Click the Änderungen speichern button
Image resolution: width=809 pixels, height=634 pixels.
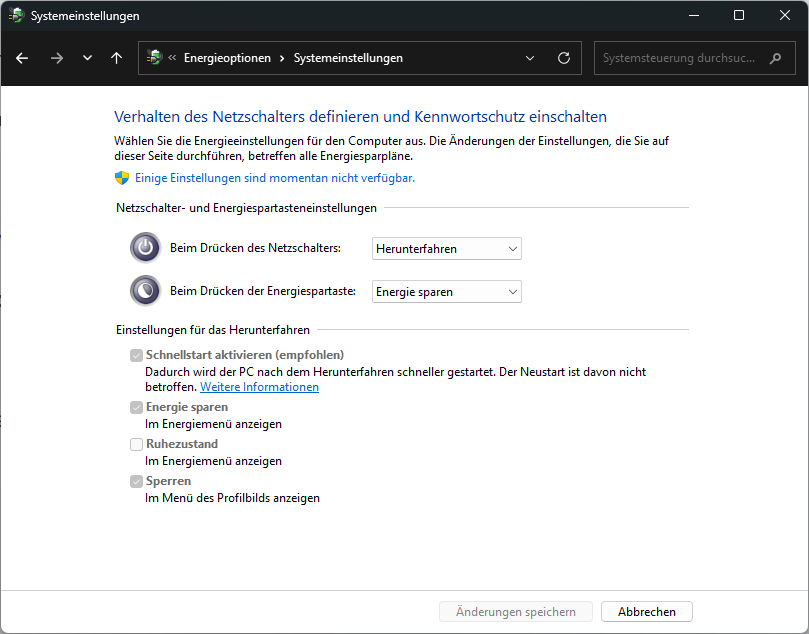point(516,612)
